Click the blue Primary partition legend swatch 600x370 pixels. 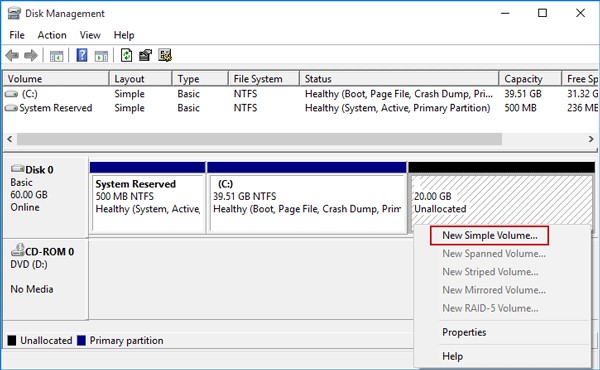click(81, 341)
